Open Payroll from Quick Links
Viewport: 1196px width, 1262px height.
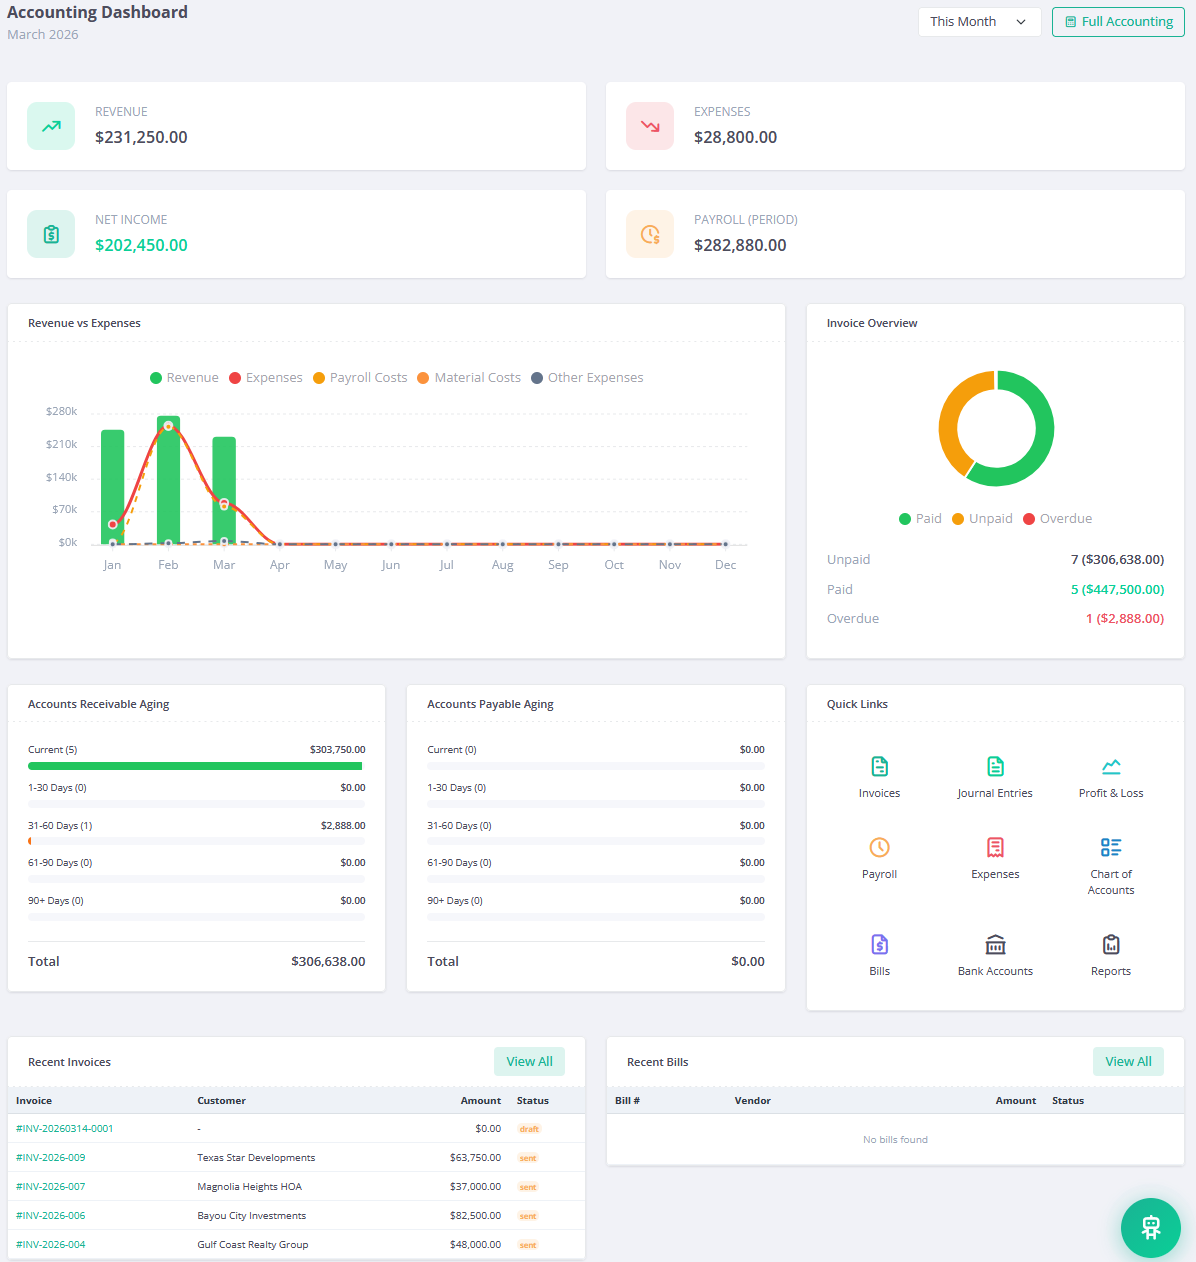point(879,857)
